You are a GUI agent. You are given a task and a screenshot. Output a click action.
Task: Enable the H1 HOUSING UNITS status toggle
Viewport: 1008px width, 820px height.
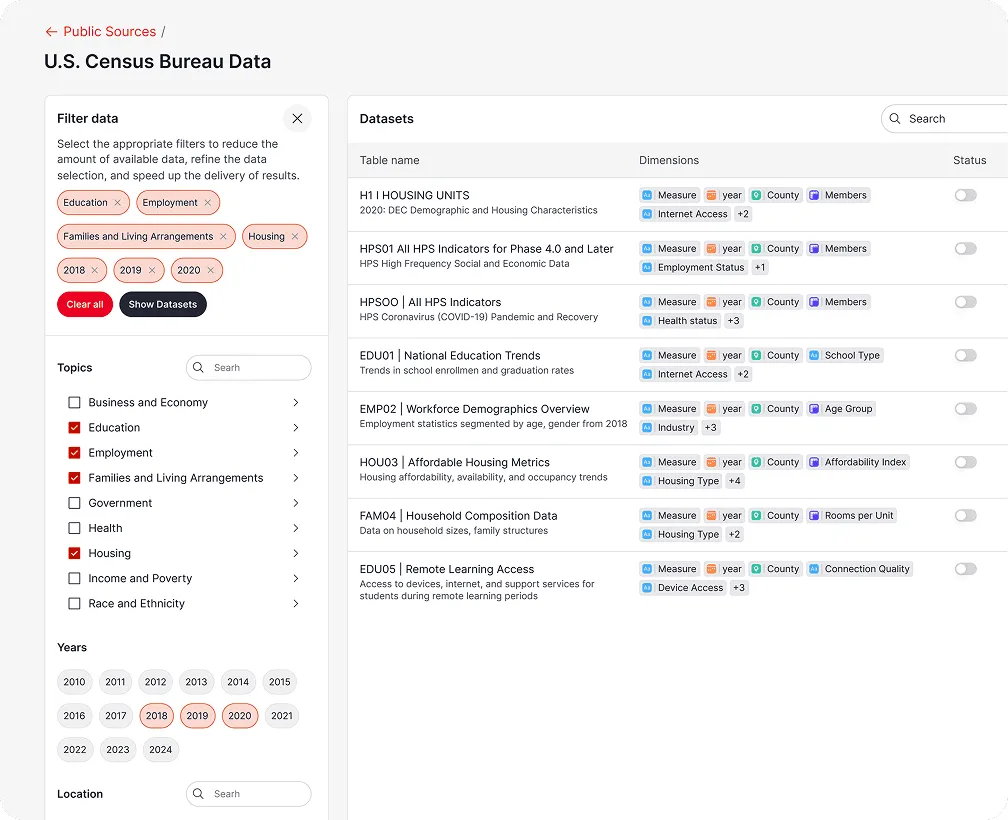966,195
